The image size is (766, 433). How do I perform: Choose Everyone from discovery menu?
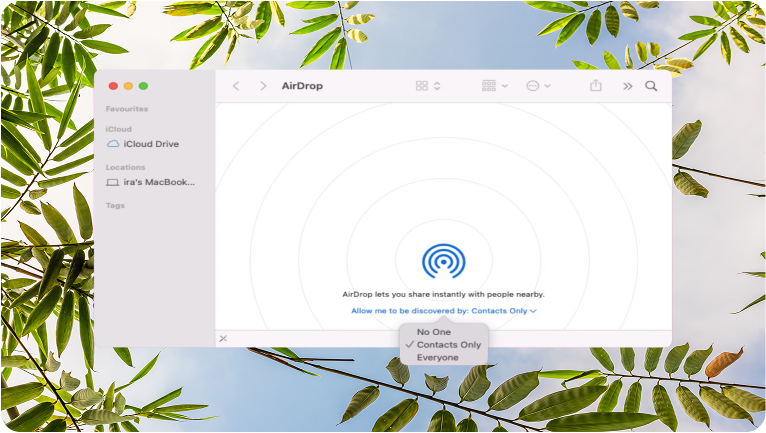click(438, 358)
